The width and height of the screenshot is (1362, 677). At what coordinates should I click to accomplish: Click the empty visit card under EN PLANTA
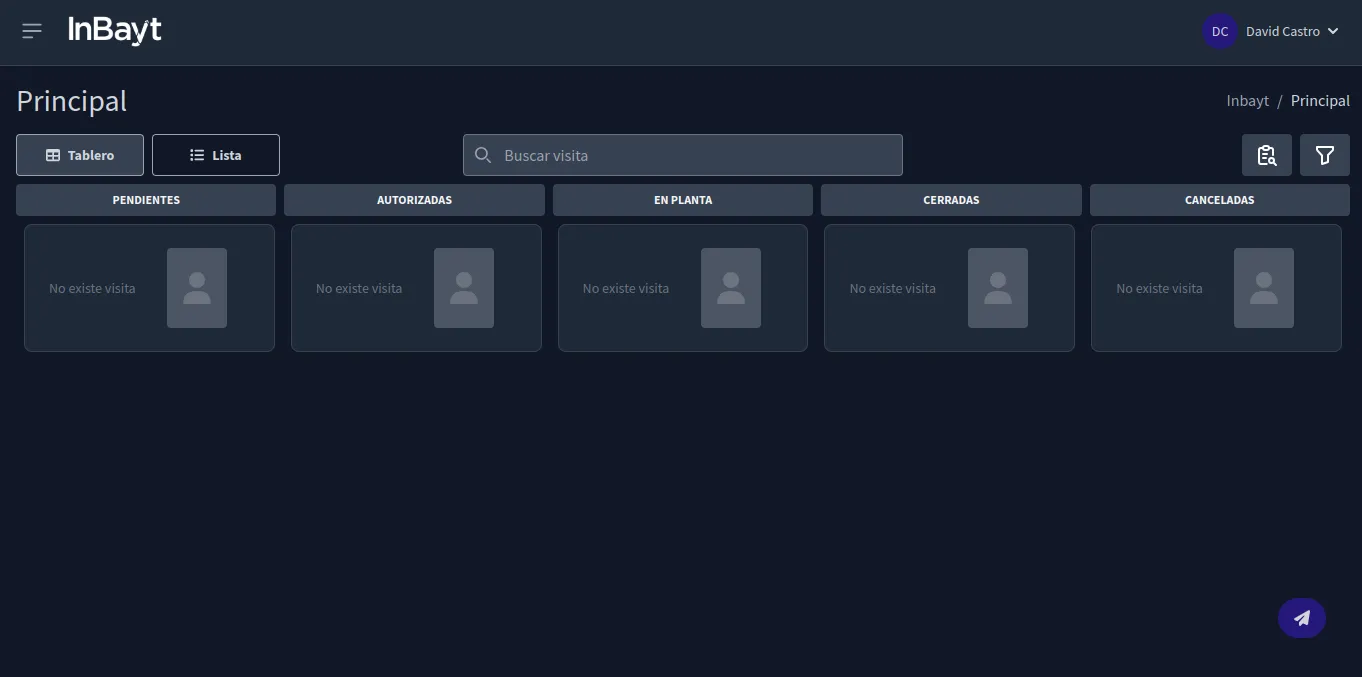tap(683, 288)
